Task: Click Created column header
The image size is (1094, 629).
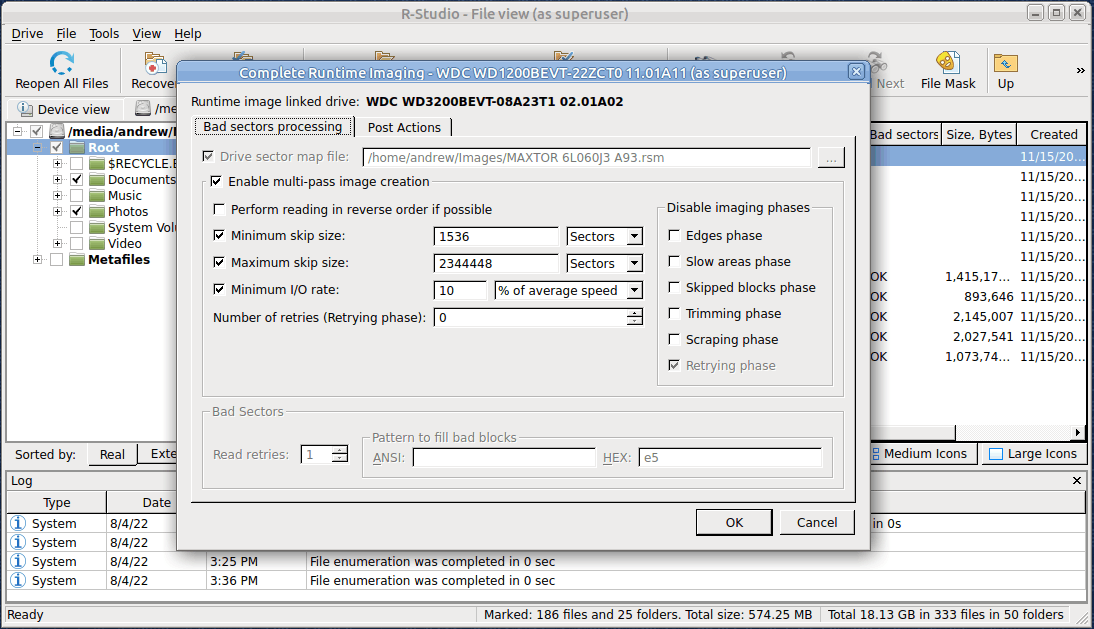Action: click(x=1054, y=135)
